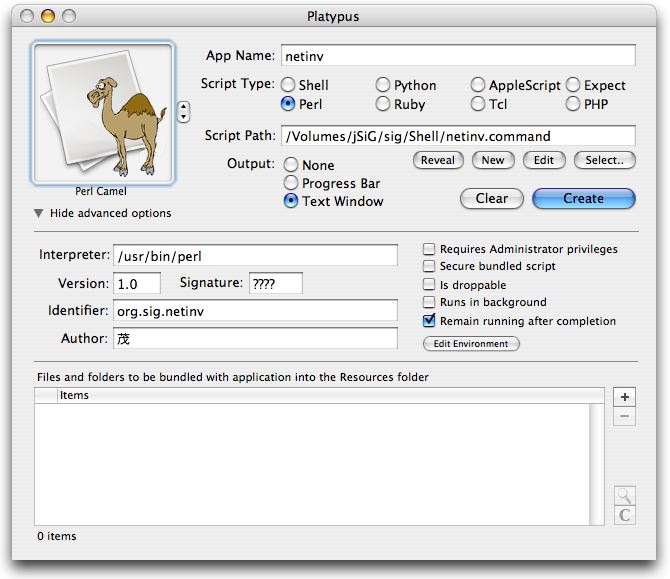Screen dimensions: 670x579
Task: Click the Script Path field
Action: pyautogui.click(x=458, y=136)
